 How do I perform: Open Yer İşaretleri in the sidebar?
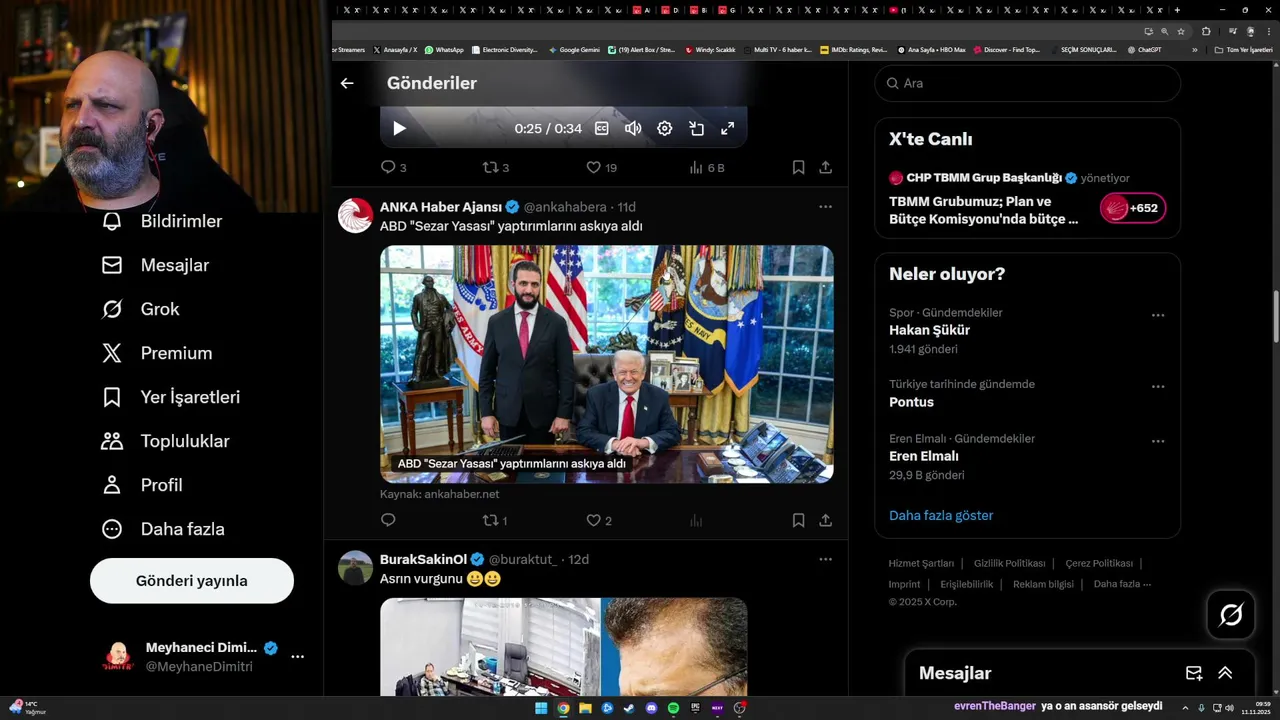pyautogui.click(x=171, y=397)
